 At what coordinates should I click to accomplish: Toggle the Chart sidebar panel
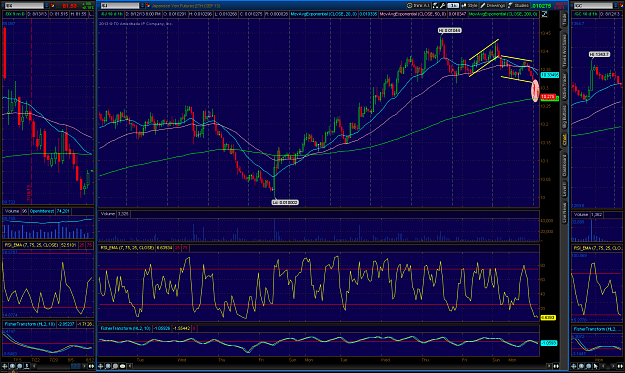pyautogui.click(x=564, y=140)
